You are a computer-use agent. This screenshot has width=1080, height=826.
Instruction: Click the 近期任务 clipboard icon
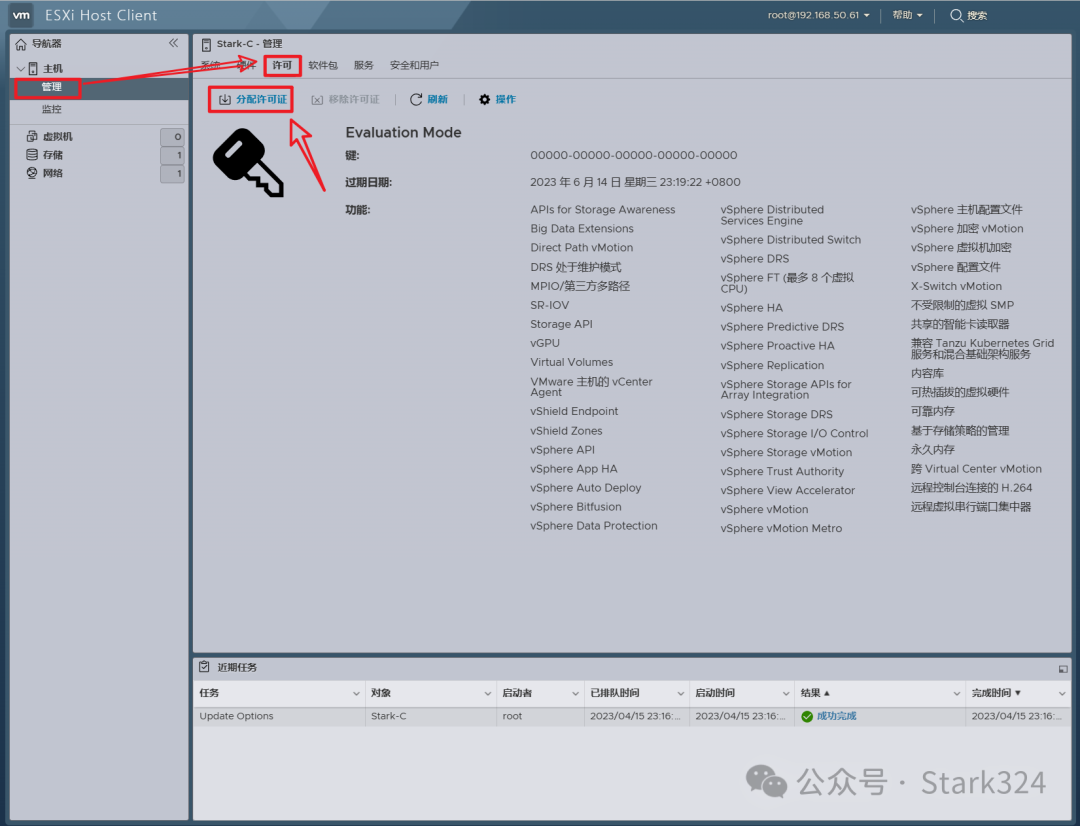tap(205, 667)
